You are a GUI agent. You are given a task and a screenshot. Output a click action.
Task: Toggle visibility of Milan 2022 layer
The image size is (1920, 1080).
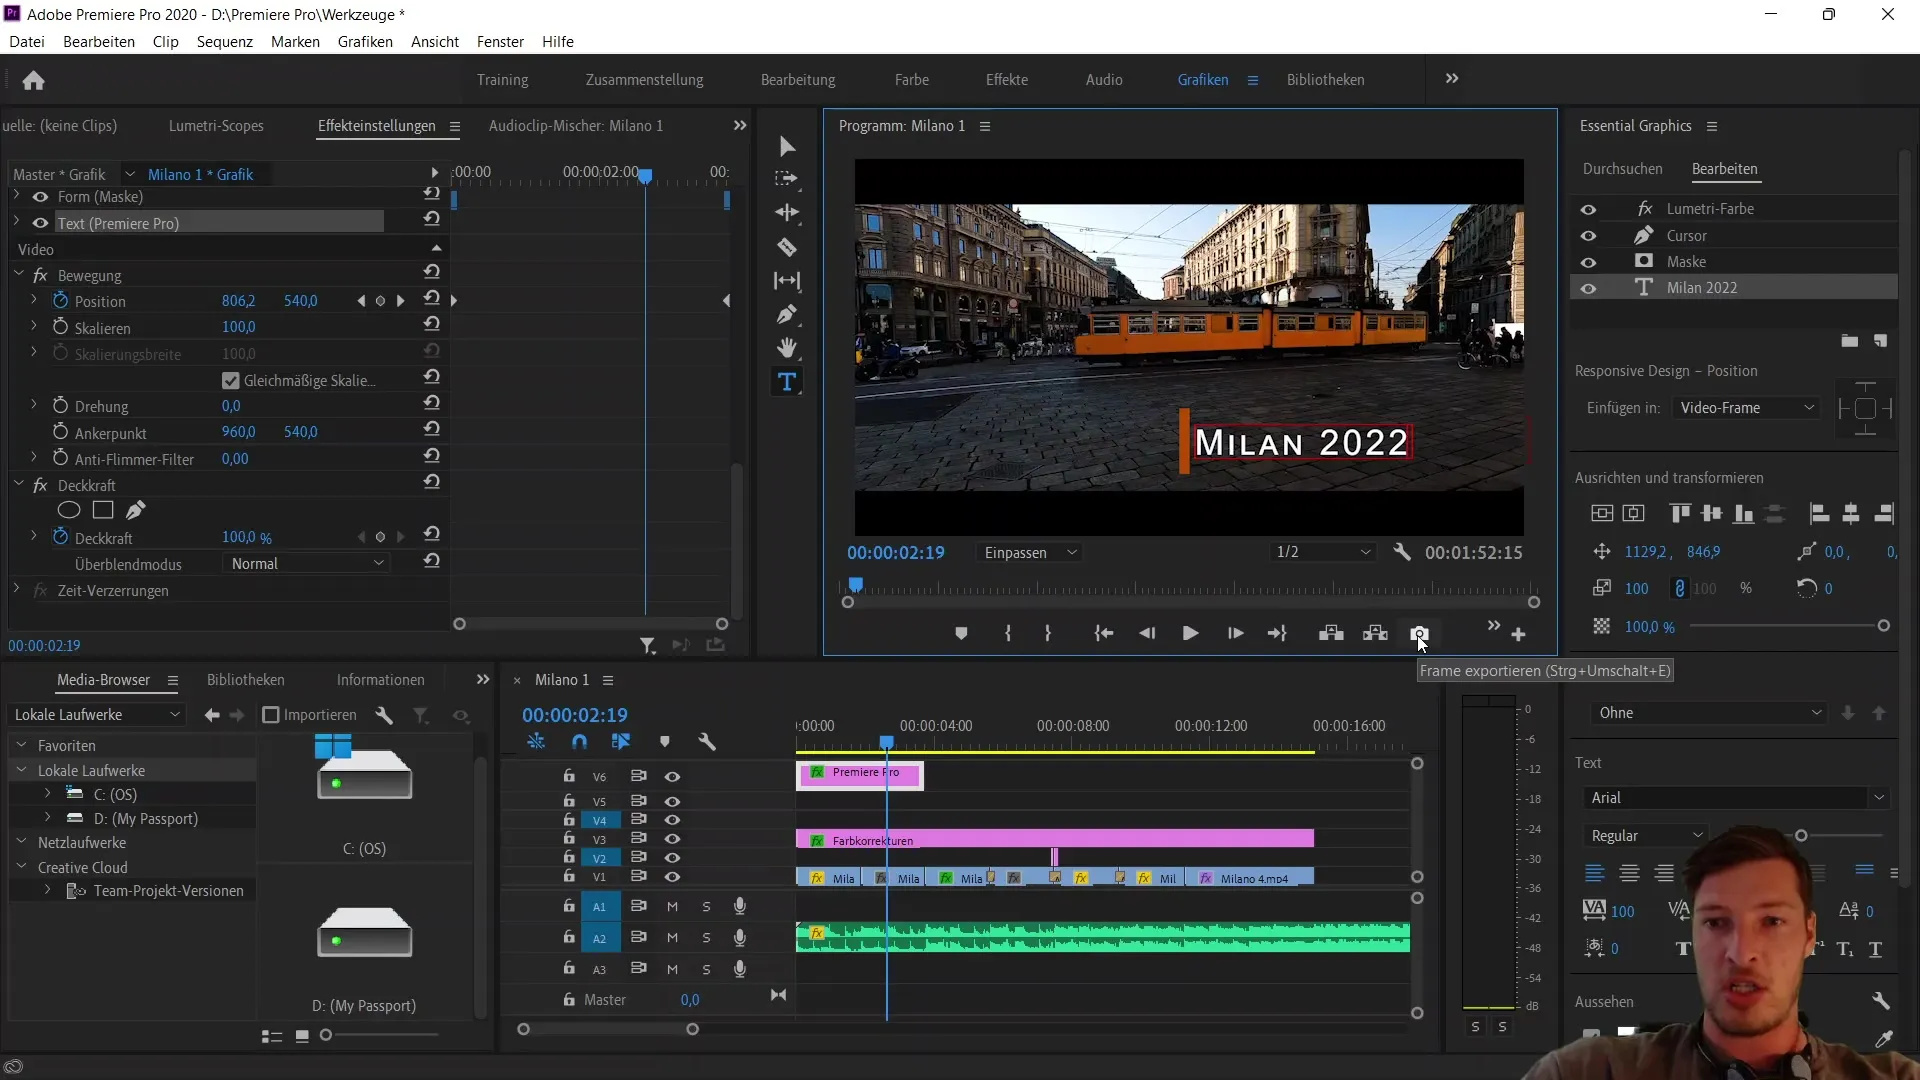[1590, 287]
